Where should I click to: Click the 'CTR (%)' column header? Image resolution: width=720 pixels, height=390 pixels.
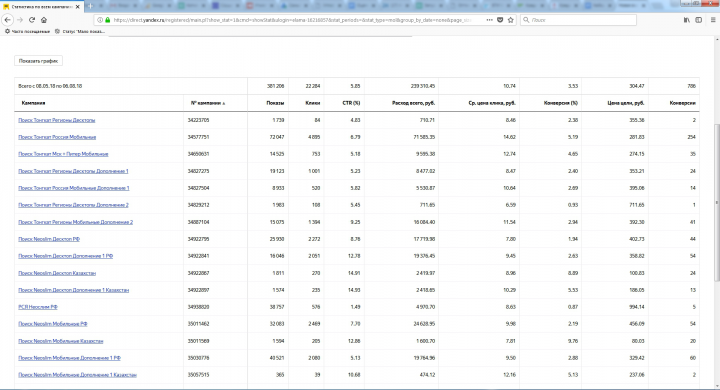point(351,103)
